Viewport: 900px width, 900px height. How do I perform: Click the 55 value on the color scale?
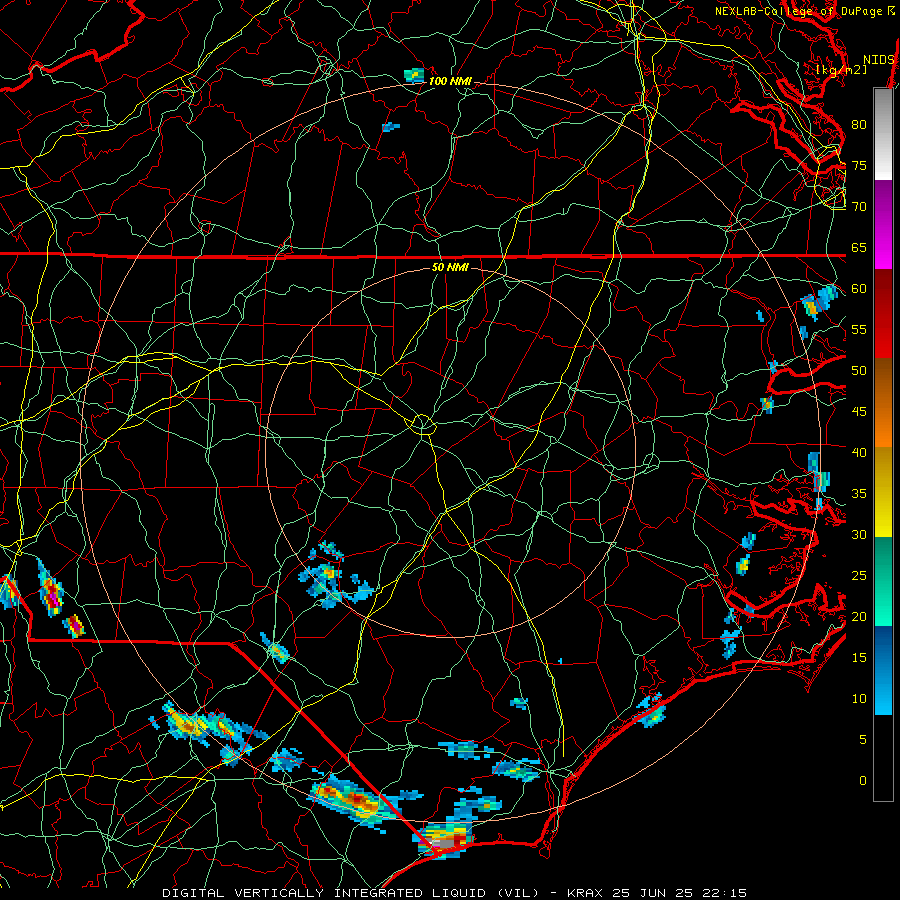(x=859, y=329)
